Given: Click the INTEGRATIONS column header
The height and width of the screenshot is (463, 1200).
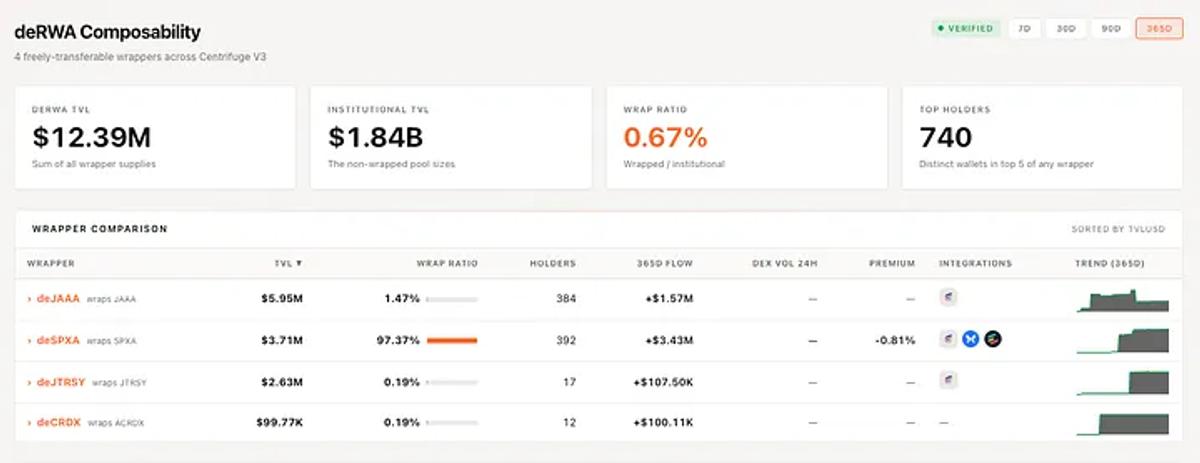Looking at the screenshot, I should [x=975, y=264].
